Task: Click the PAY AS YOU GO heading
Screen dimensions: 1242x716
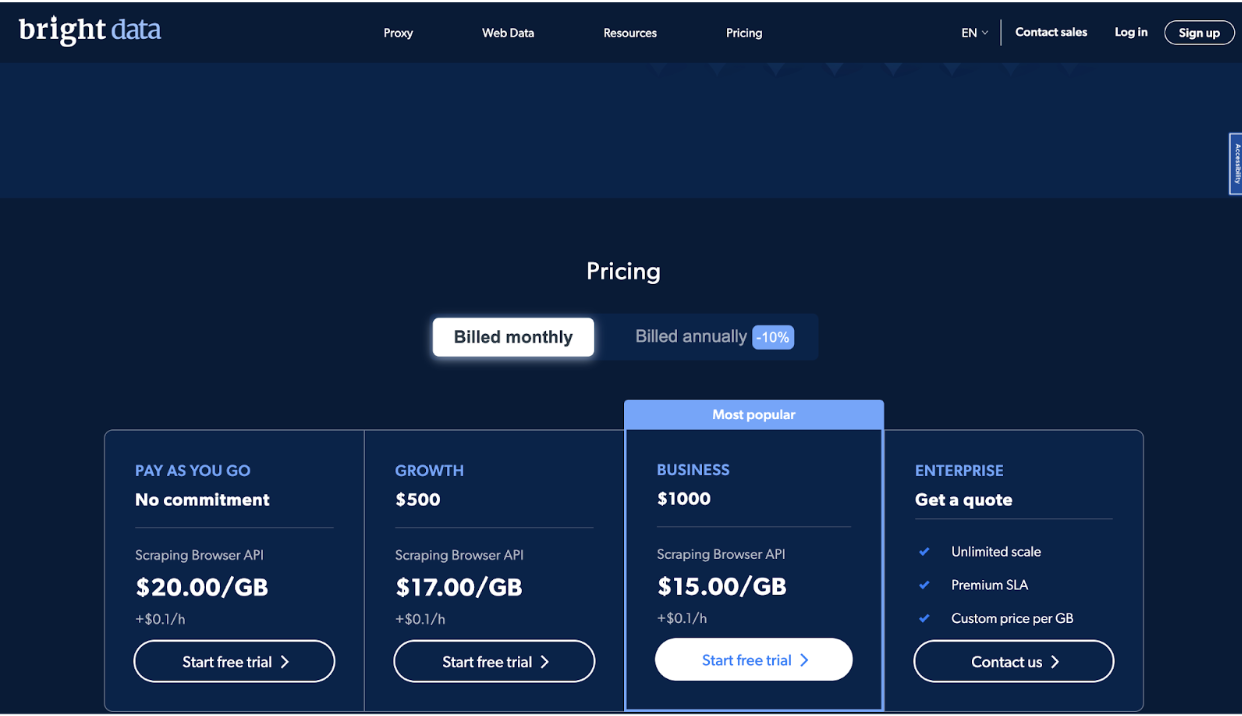Action: click(x=193, y=470)
